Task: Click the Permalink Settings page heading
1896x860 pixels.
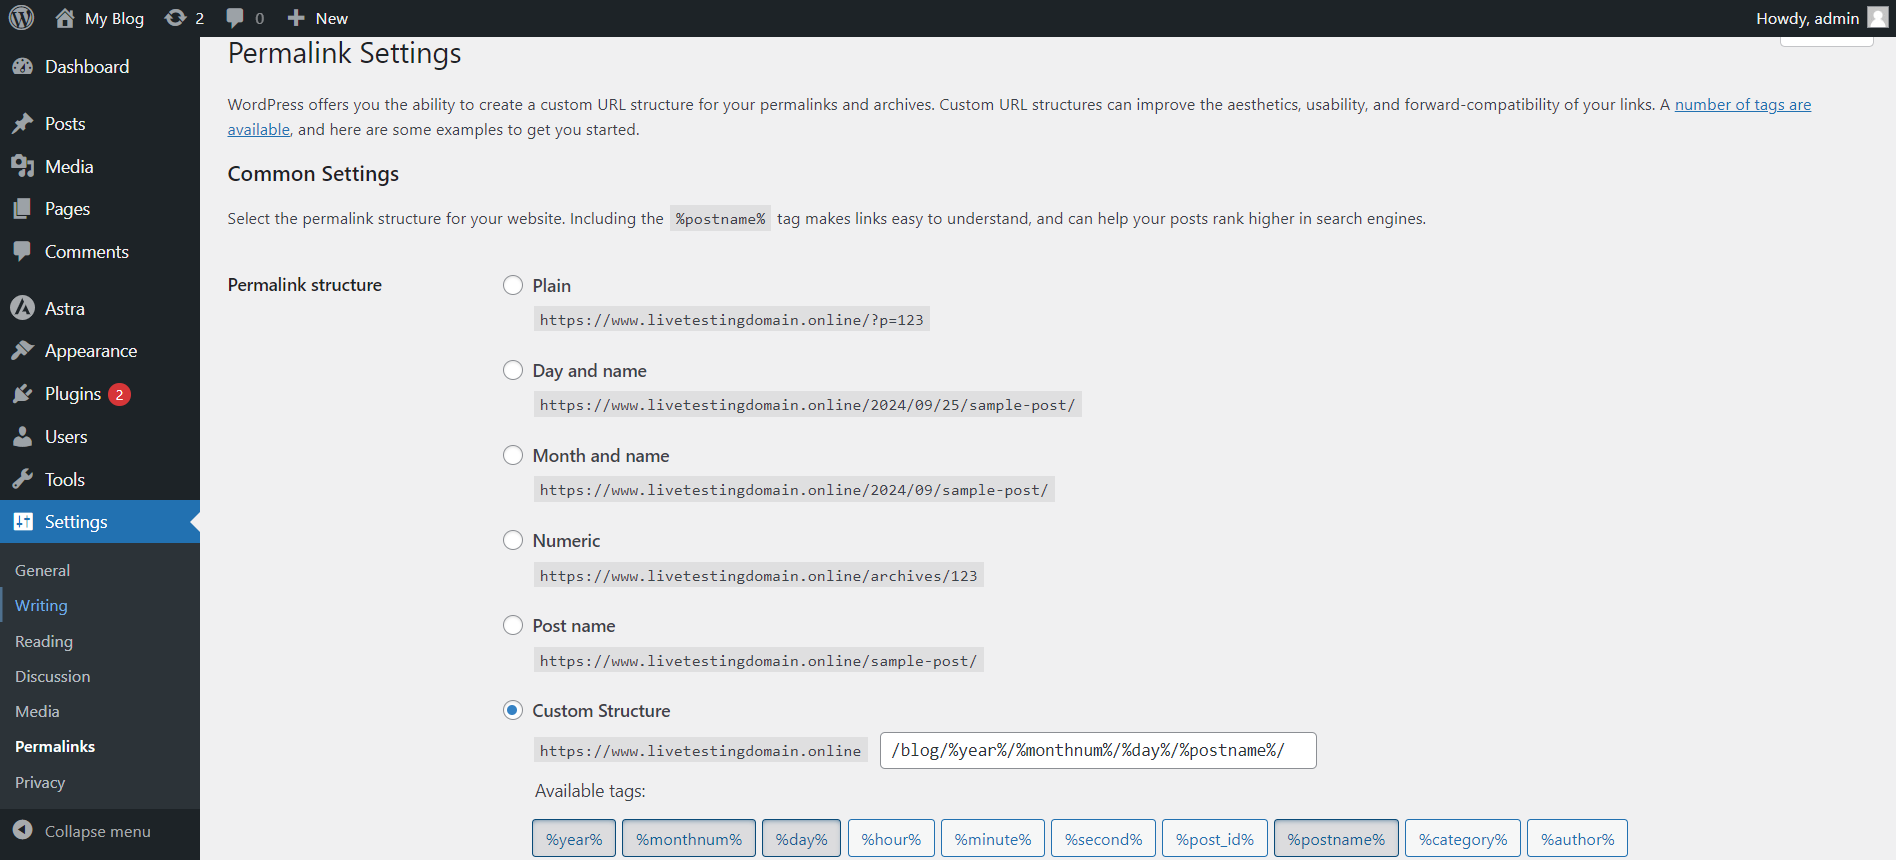Action: click(x=344, y=53)
